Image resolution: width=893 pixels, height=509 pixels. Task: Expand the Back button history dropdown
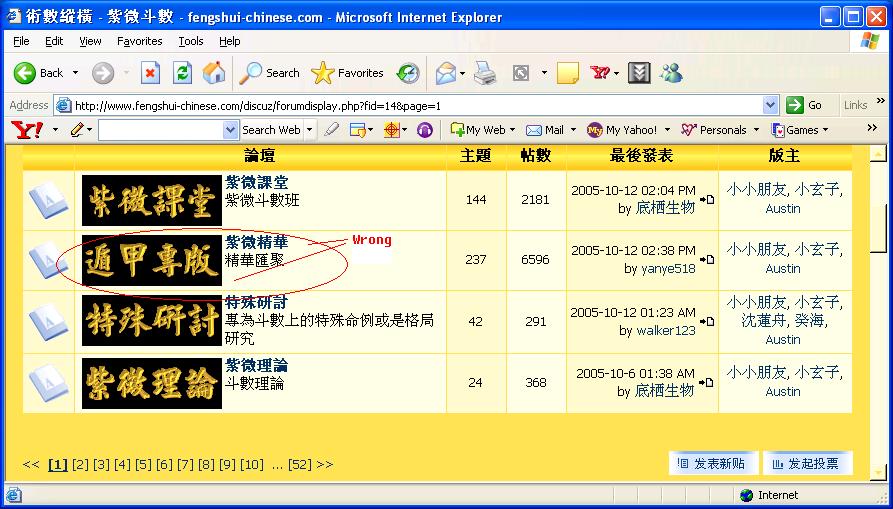(75, 73)
